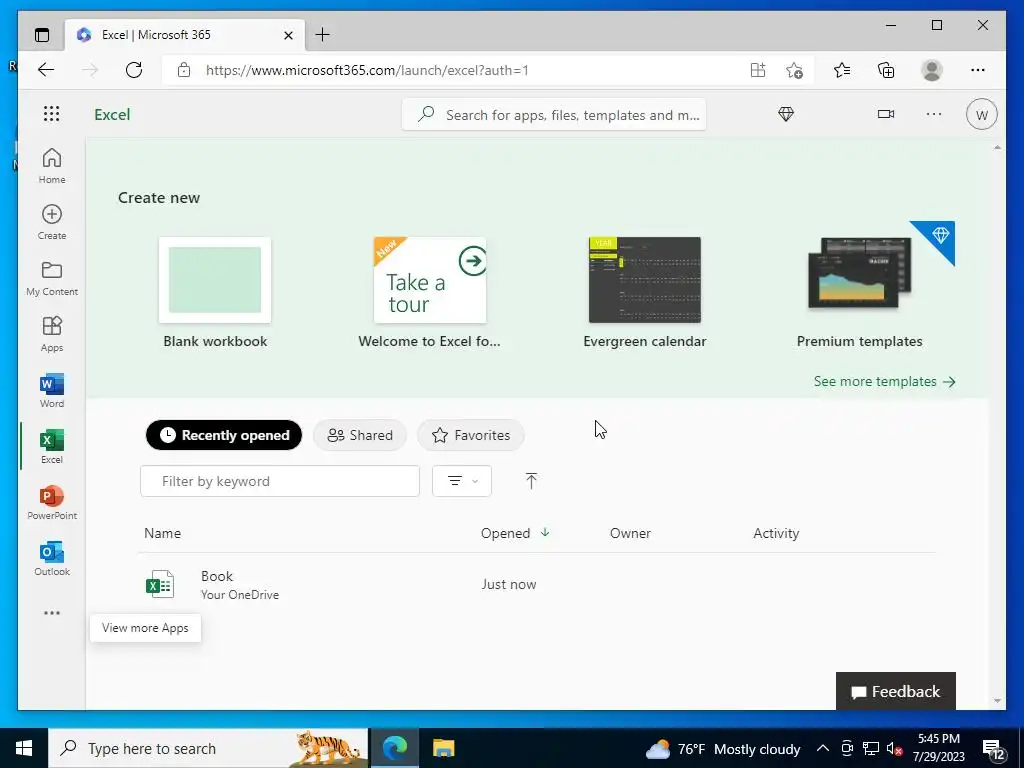Click the Activity column header
1024x768 pixels.
(x=776, y=533)
